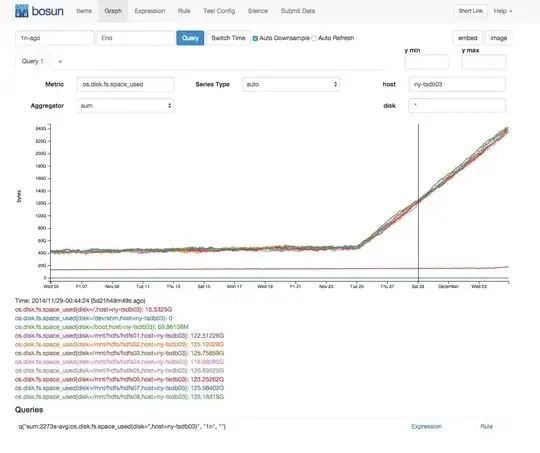Expand the Series Type dropdown
The height and width of the screenshot is (453, 540).
[291, 84]
